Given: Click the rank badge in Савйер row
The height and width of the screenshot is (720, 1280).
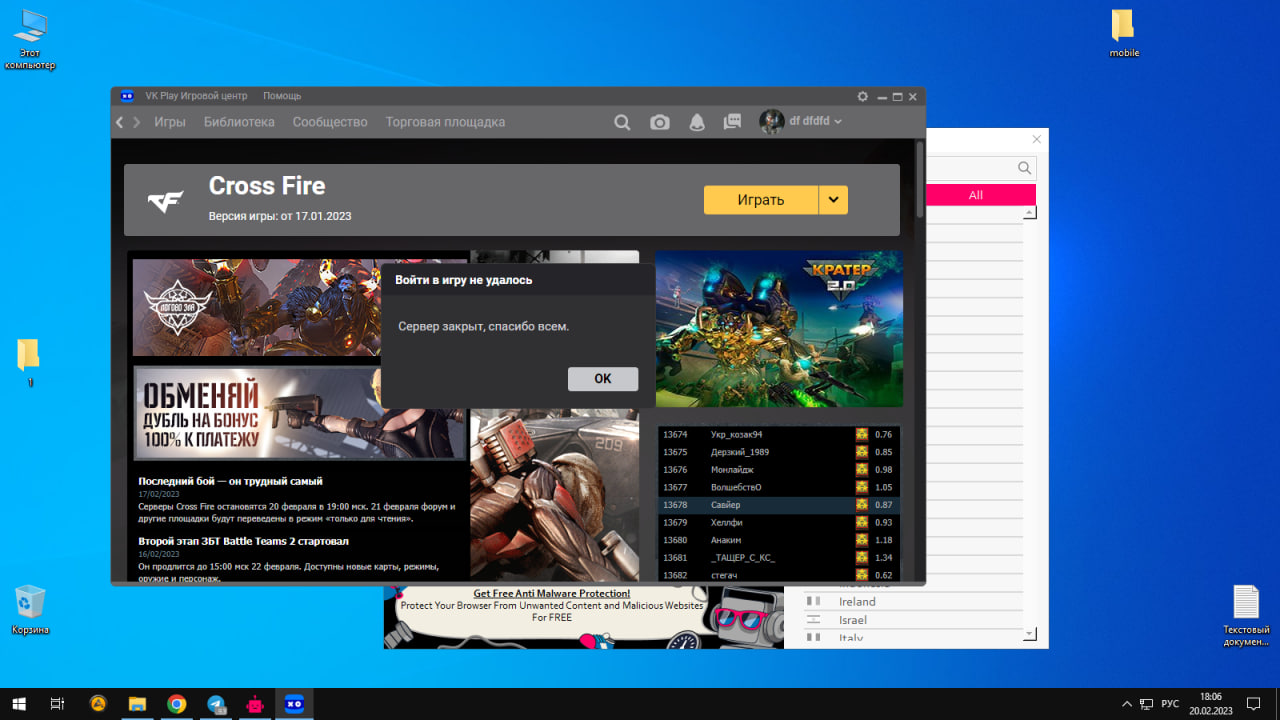Looking at the screenshot, I should [861, 505].
